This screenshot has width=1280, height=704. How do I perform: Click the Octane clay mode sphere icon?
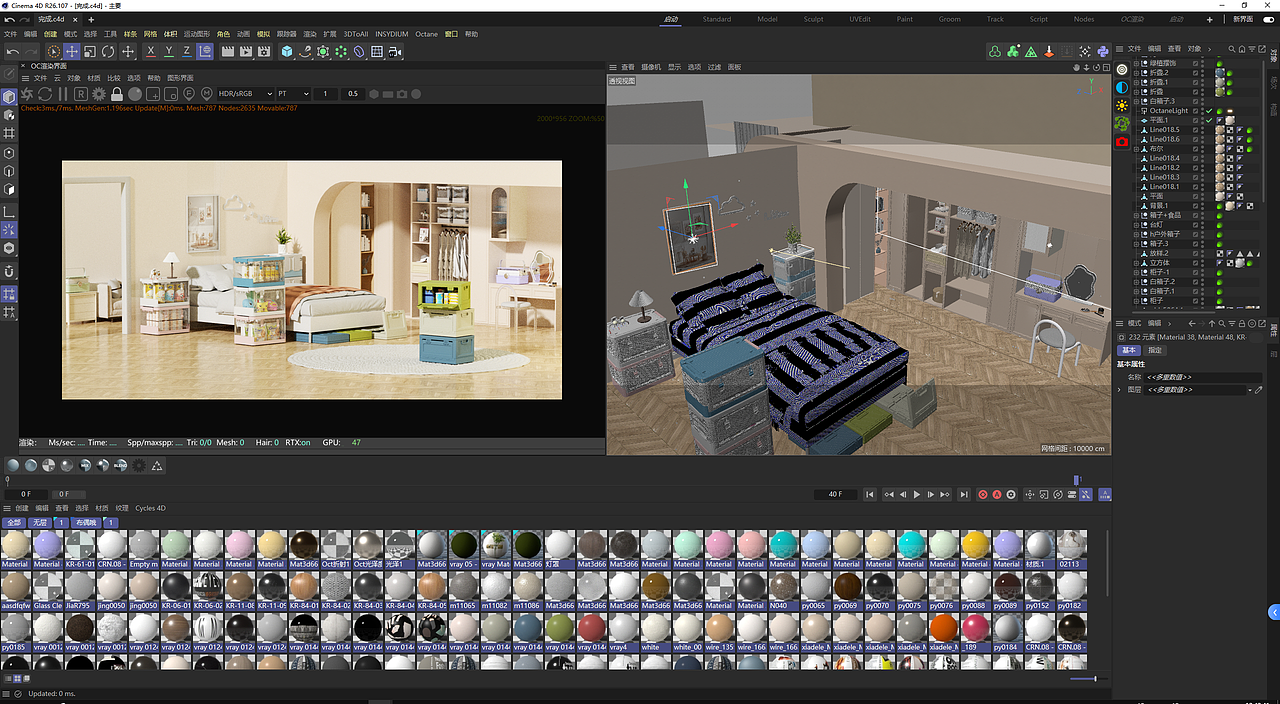pyautogui.click(x=134, y=94)
